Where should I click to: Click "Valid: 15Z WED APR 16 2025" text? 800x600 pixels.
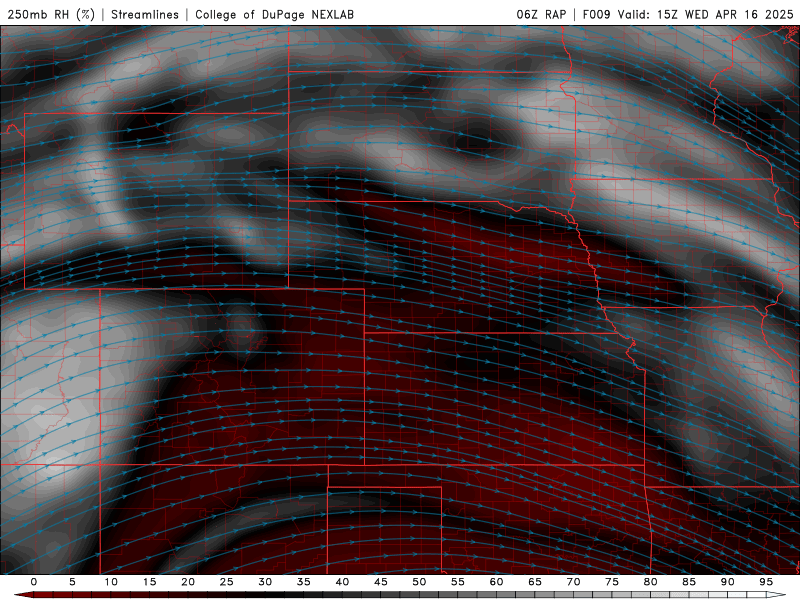706,14
